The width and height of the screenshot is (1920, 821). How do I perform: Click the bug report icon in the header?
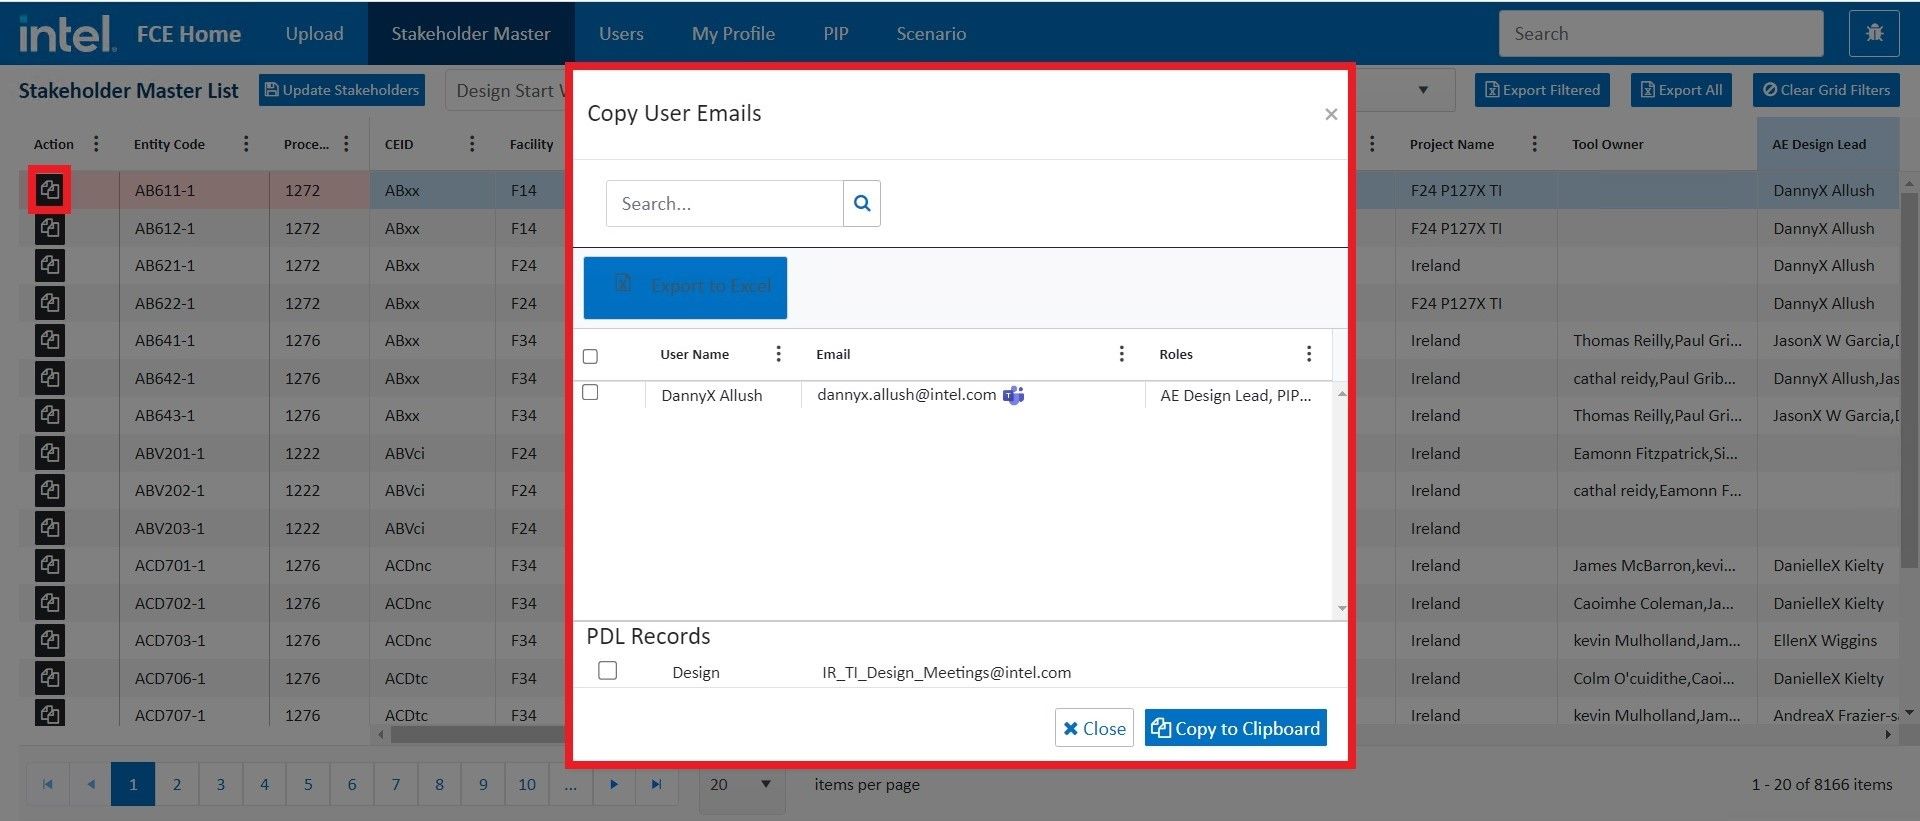click(x=1874, y=34)
